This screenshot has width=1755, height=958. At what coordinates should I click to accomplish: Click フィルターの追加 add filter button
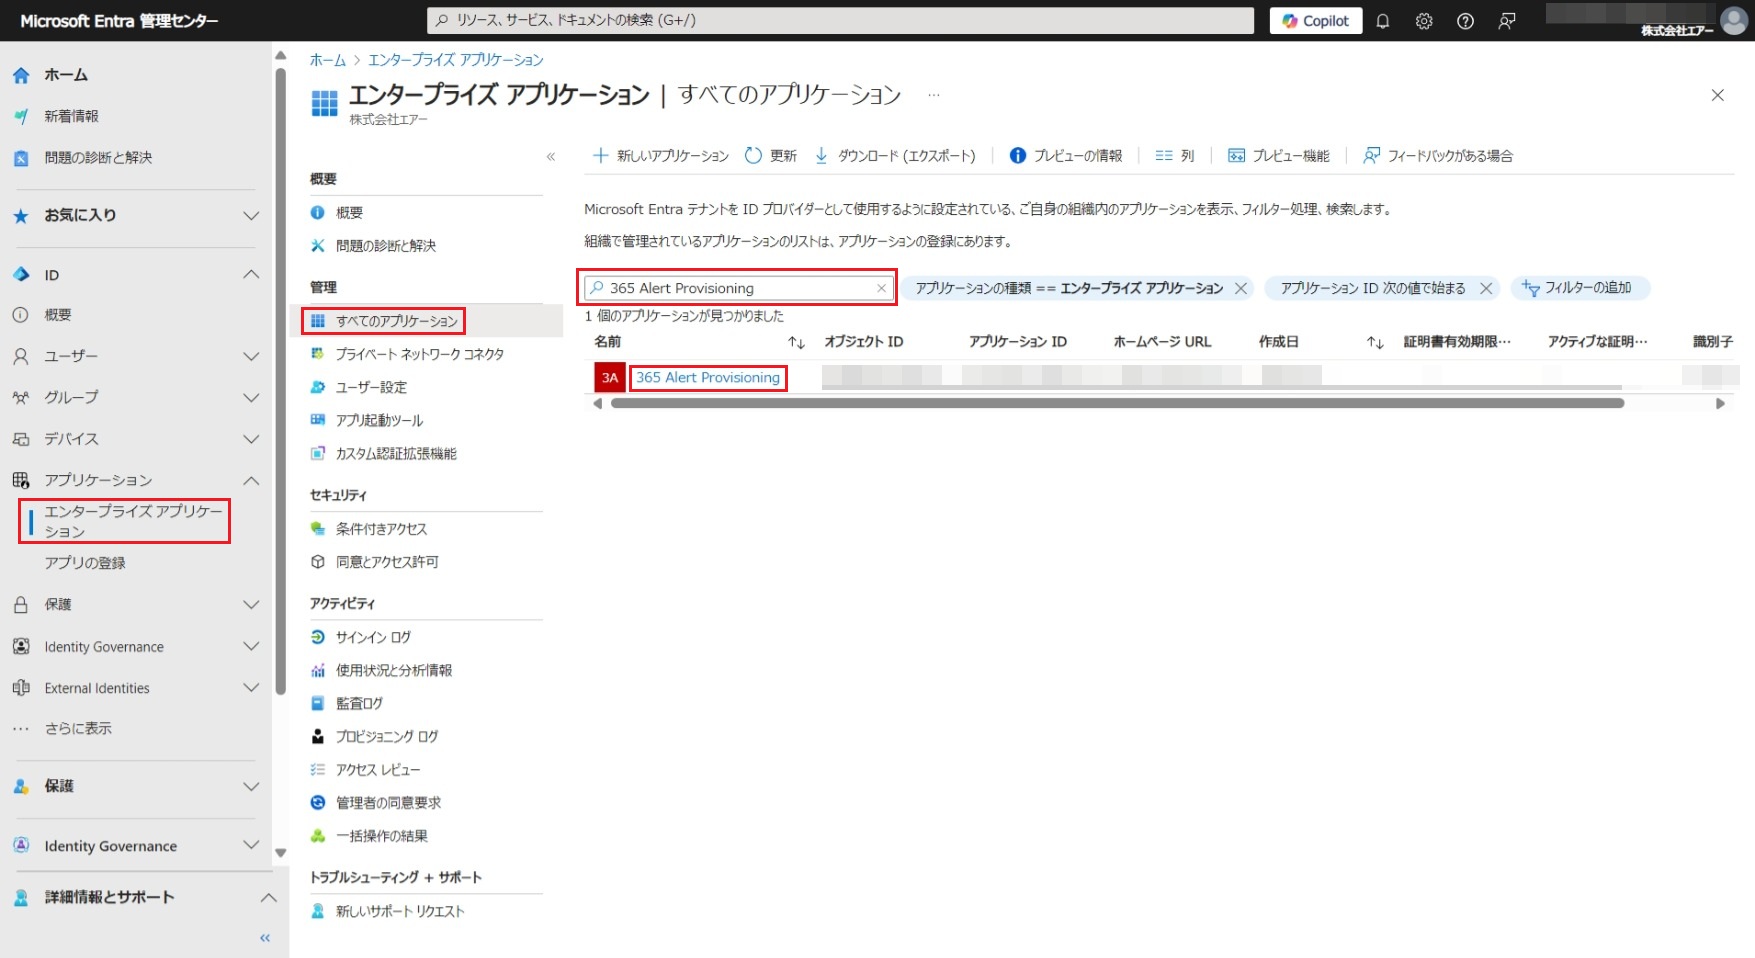1578,288
